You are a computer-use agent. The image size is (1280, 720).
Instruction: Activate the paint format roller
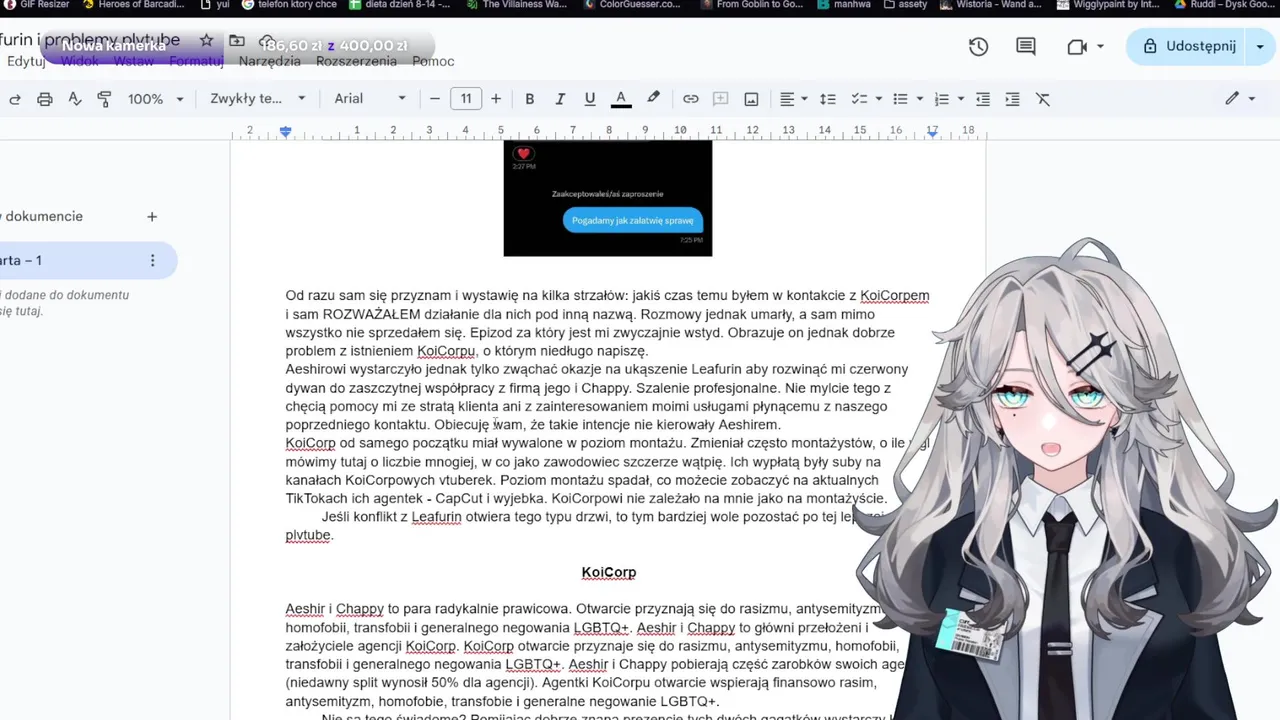104,99
